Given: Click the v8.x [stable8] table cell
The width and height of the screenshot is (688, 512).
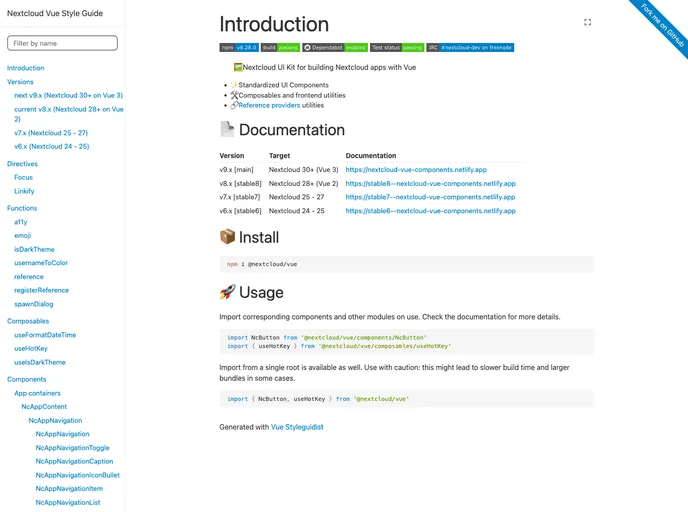Looking at the screenshot, I should coord(240,183).
